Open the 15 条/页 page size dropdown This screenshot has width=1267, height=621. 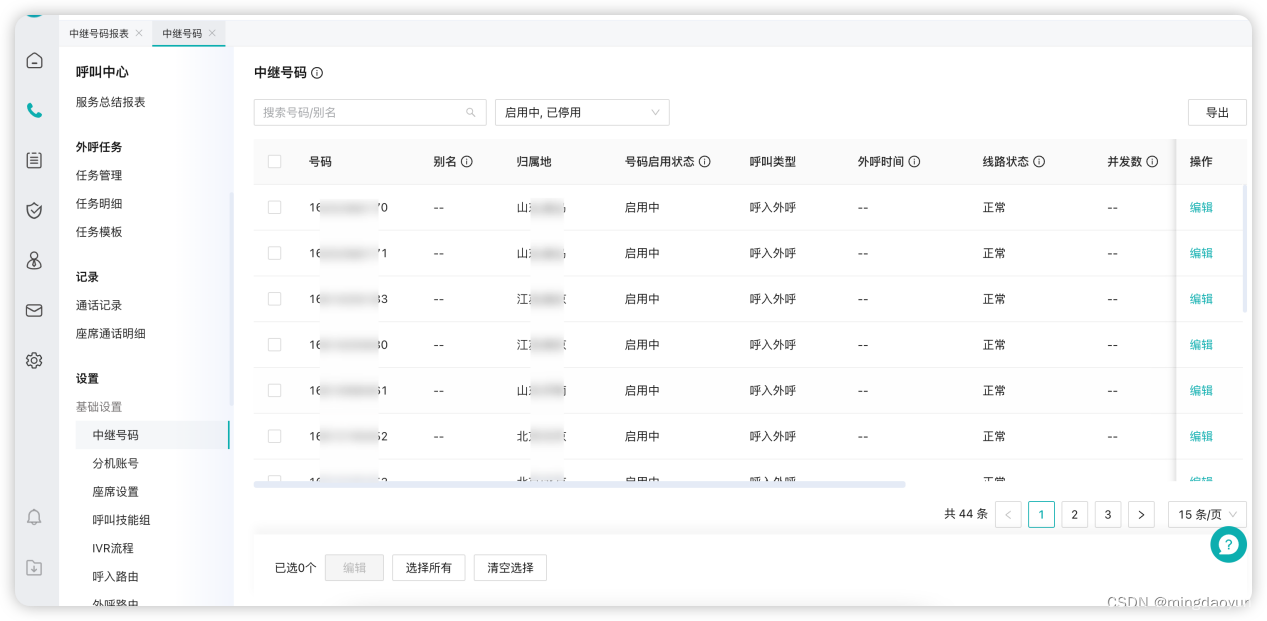click(1206, 514)
